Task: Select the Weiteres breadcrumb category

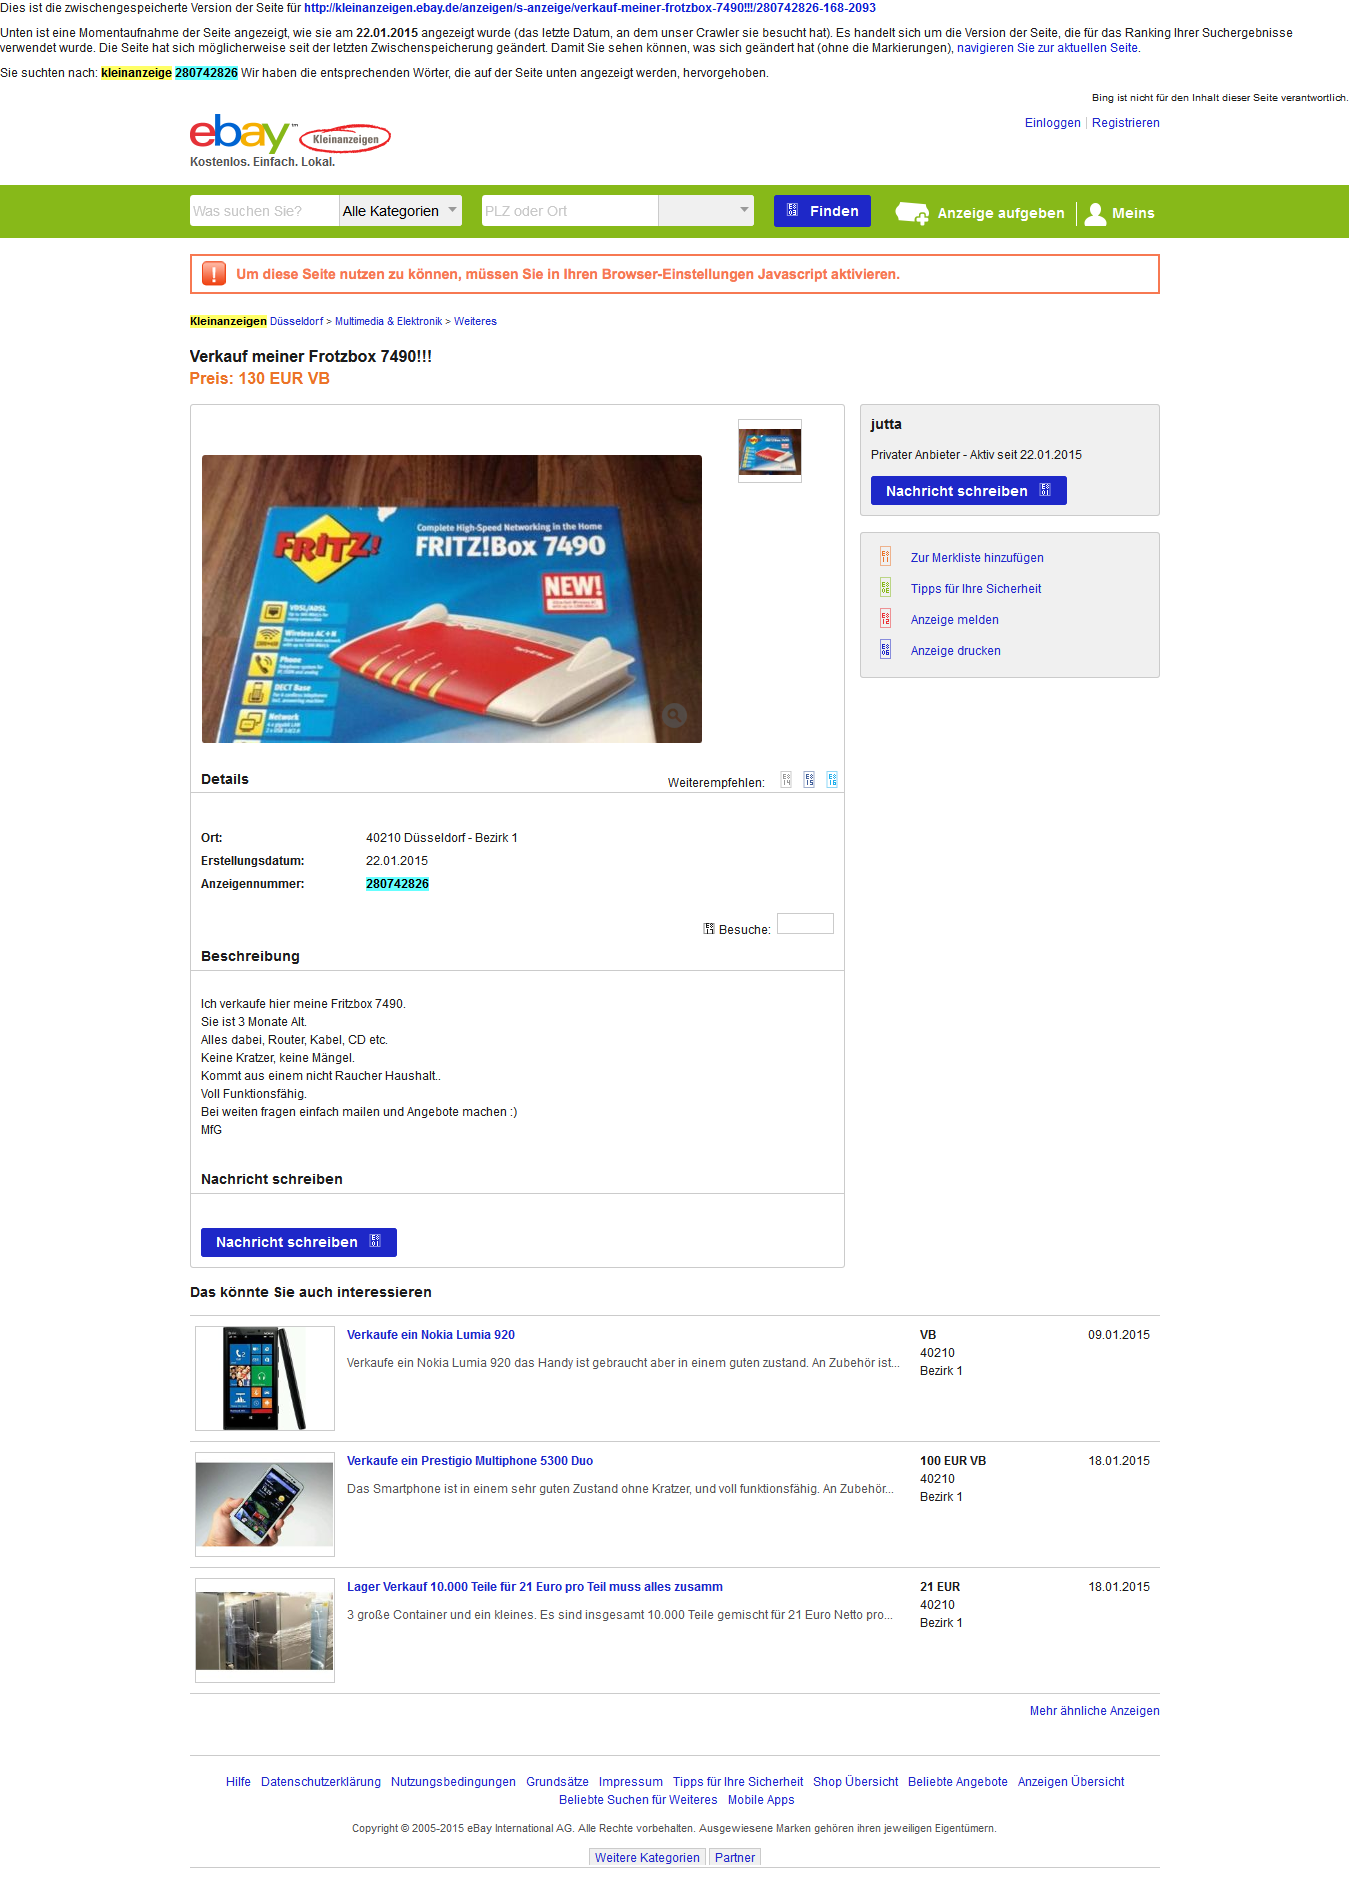Action: [x=475, y=321]
